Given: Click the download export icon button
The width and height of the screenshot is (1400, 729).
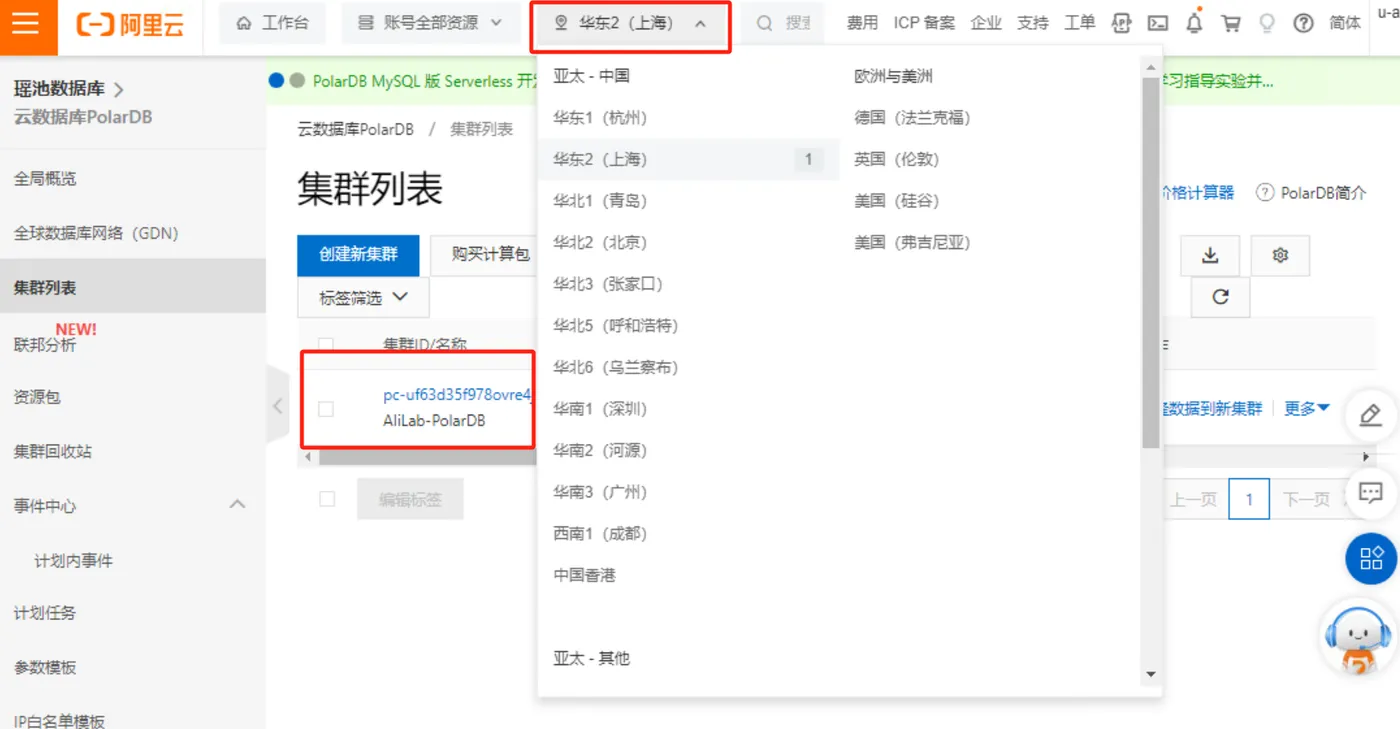Looking at the screenshot, I should [x=1210, y=256].
